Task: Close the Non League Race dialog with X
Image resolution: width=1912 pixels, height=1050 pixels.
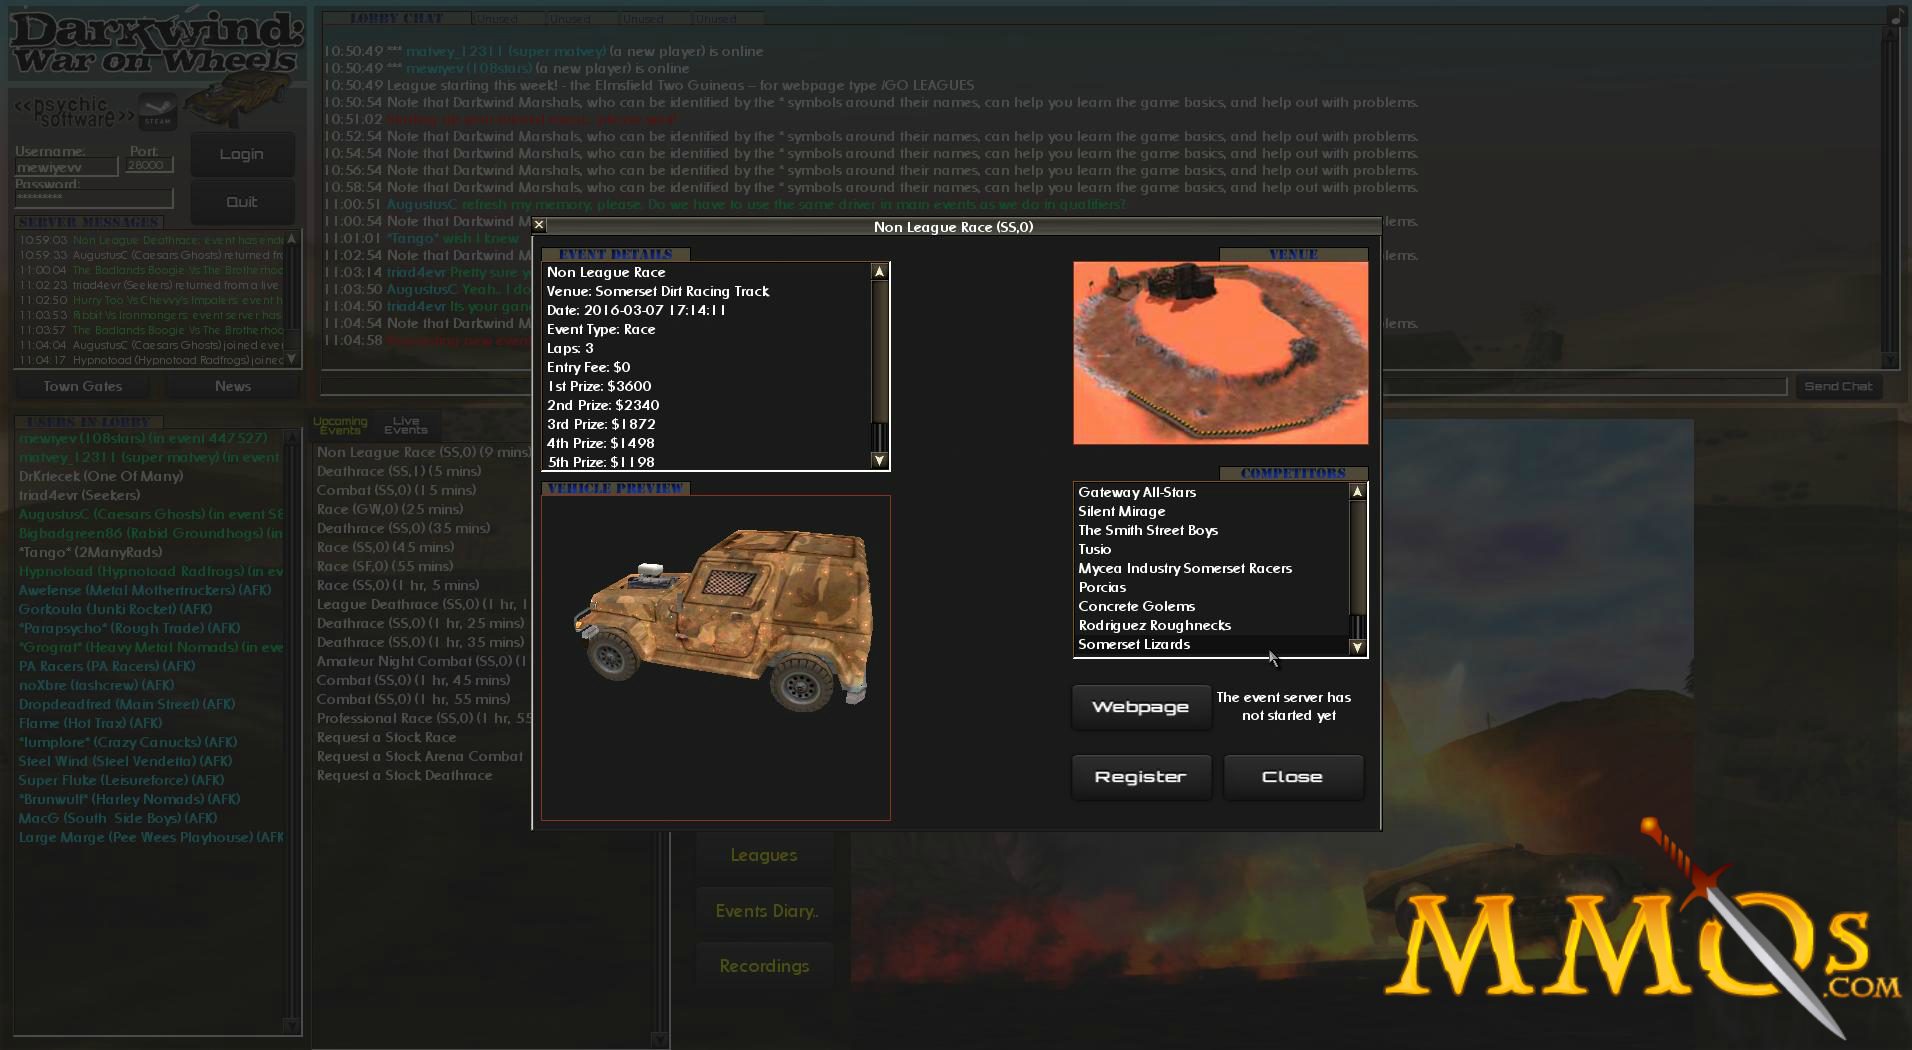Action: (539, 226)
